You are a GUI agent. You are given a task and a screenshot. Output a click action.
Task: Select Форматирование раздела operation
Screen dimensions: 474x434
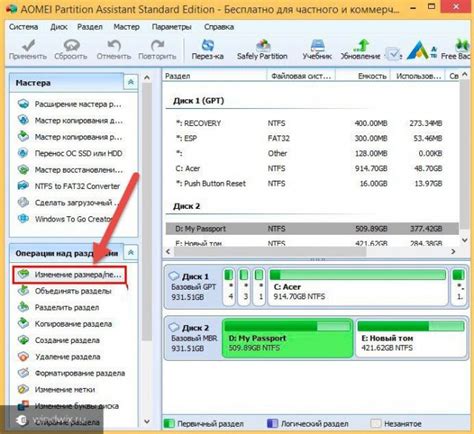click(71, 373)
